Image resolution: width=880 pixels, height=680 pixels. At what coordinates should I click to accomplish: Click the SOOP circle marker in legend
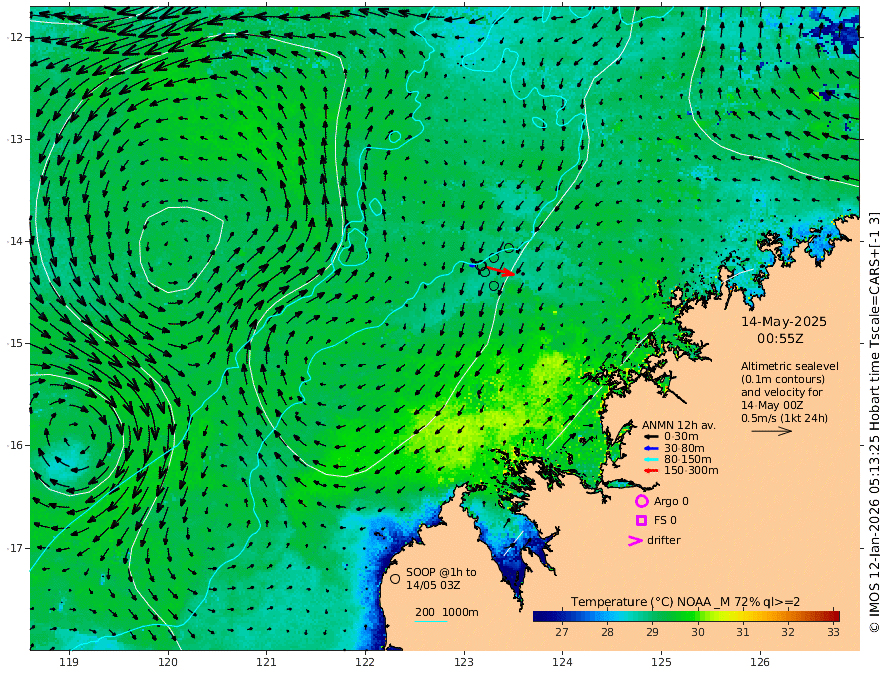[395, 578]
